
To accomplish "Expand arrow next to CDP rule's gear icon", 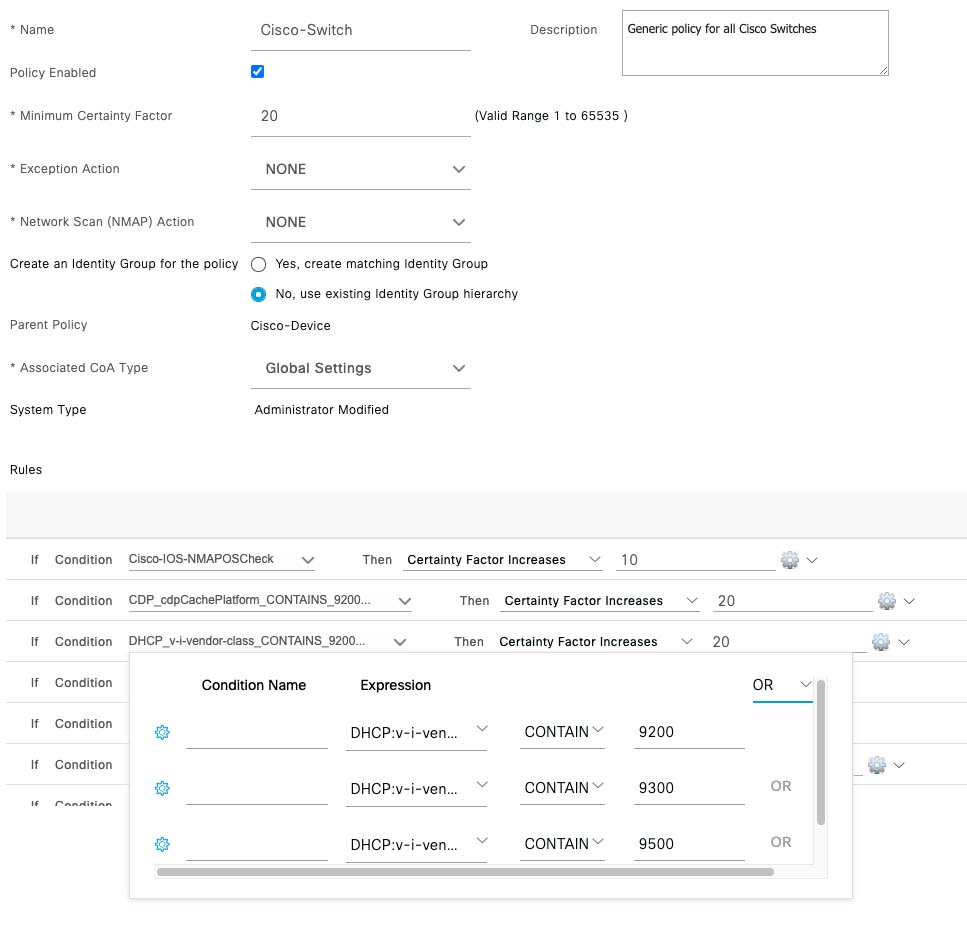I will (x=909, y=601).
